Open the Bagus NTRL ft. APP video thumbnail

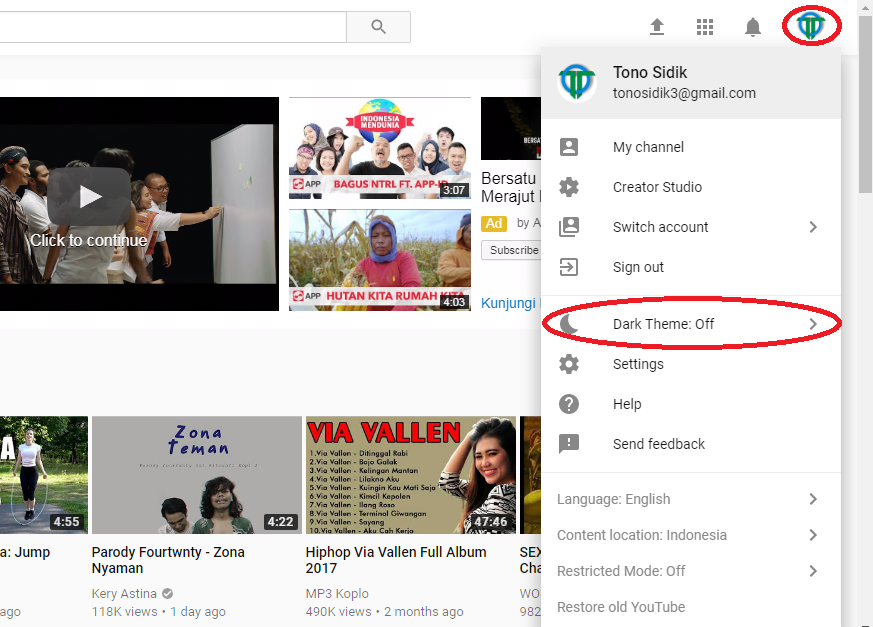[x=380, y=148]
